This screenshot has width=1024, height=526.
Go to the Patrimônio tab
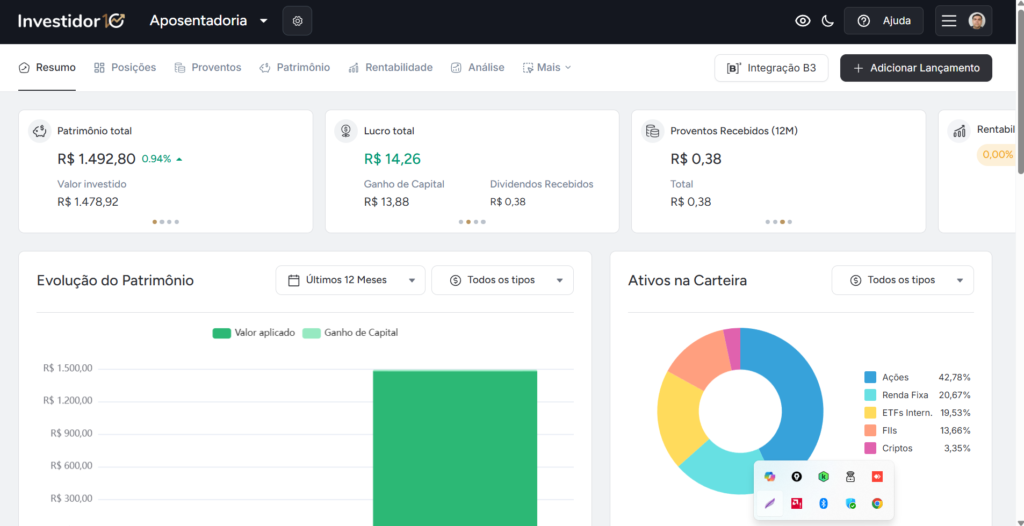(x=295, y=67)
